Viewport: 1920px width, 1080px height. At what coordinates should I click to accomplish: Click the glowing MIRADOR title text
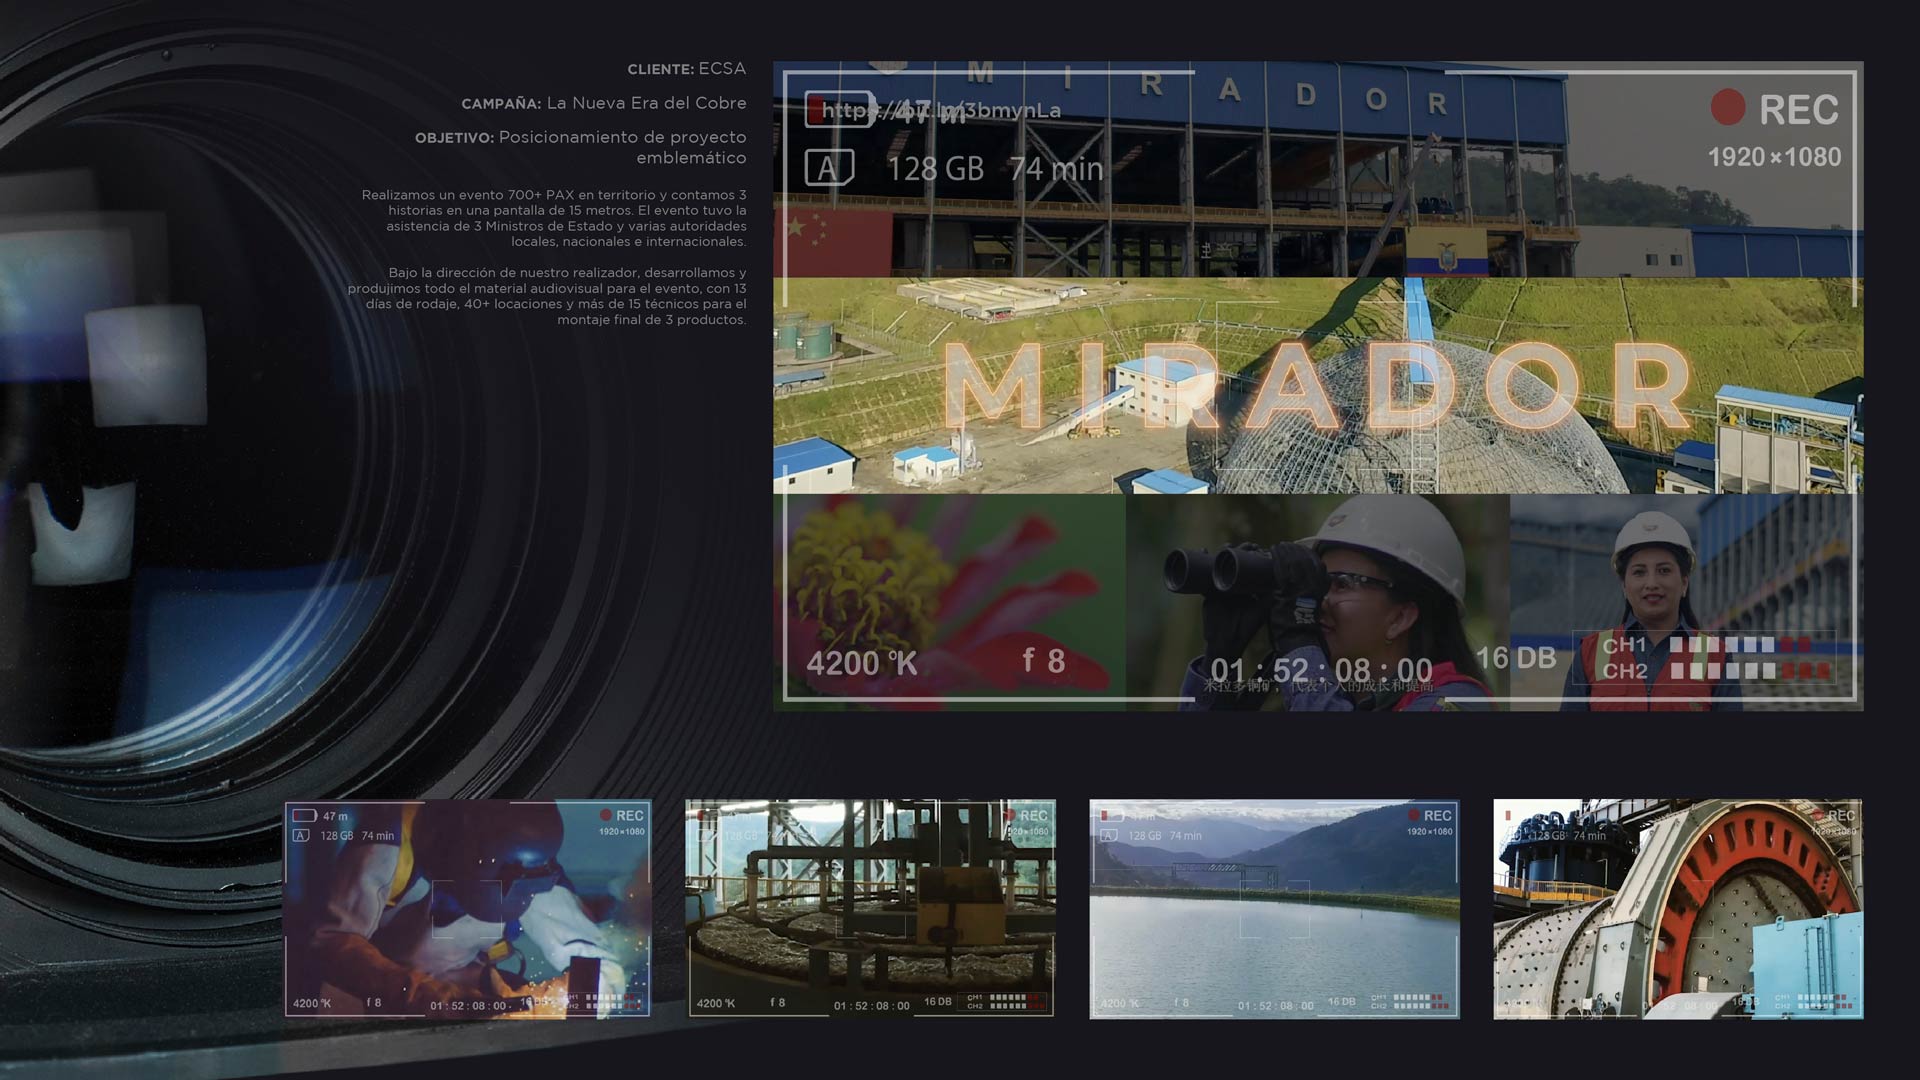pos(1318,386)
